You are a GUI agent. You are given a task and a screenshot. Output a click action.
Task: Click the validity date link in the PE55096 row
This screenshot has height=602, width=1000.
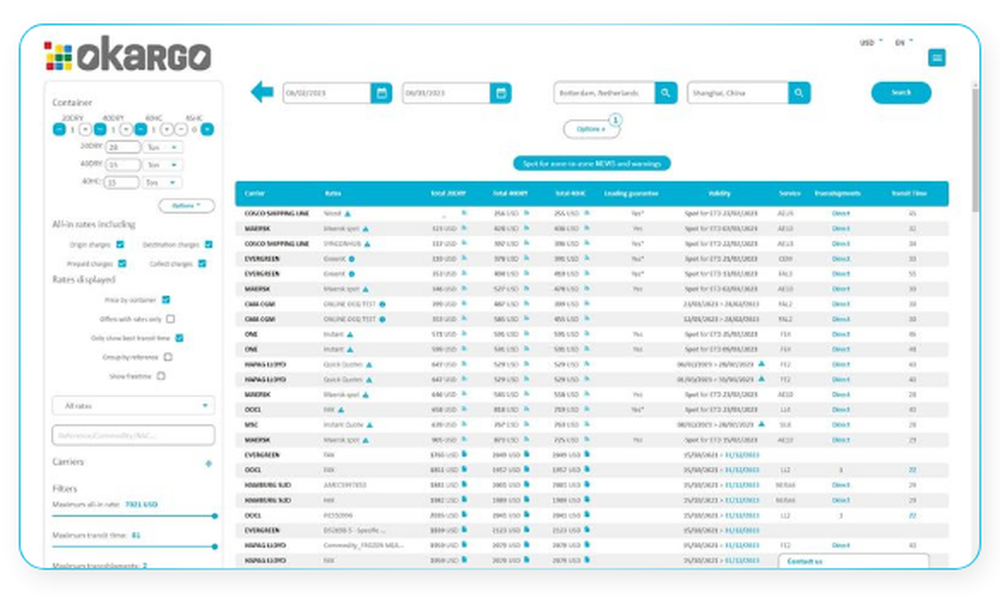[742, 515]
